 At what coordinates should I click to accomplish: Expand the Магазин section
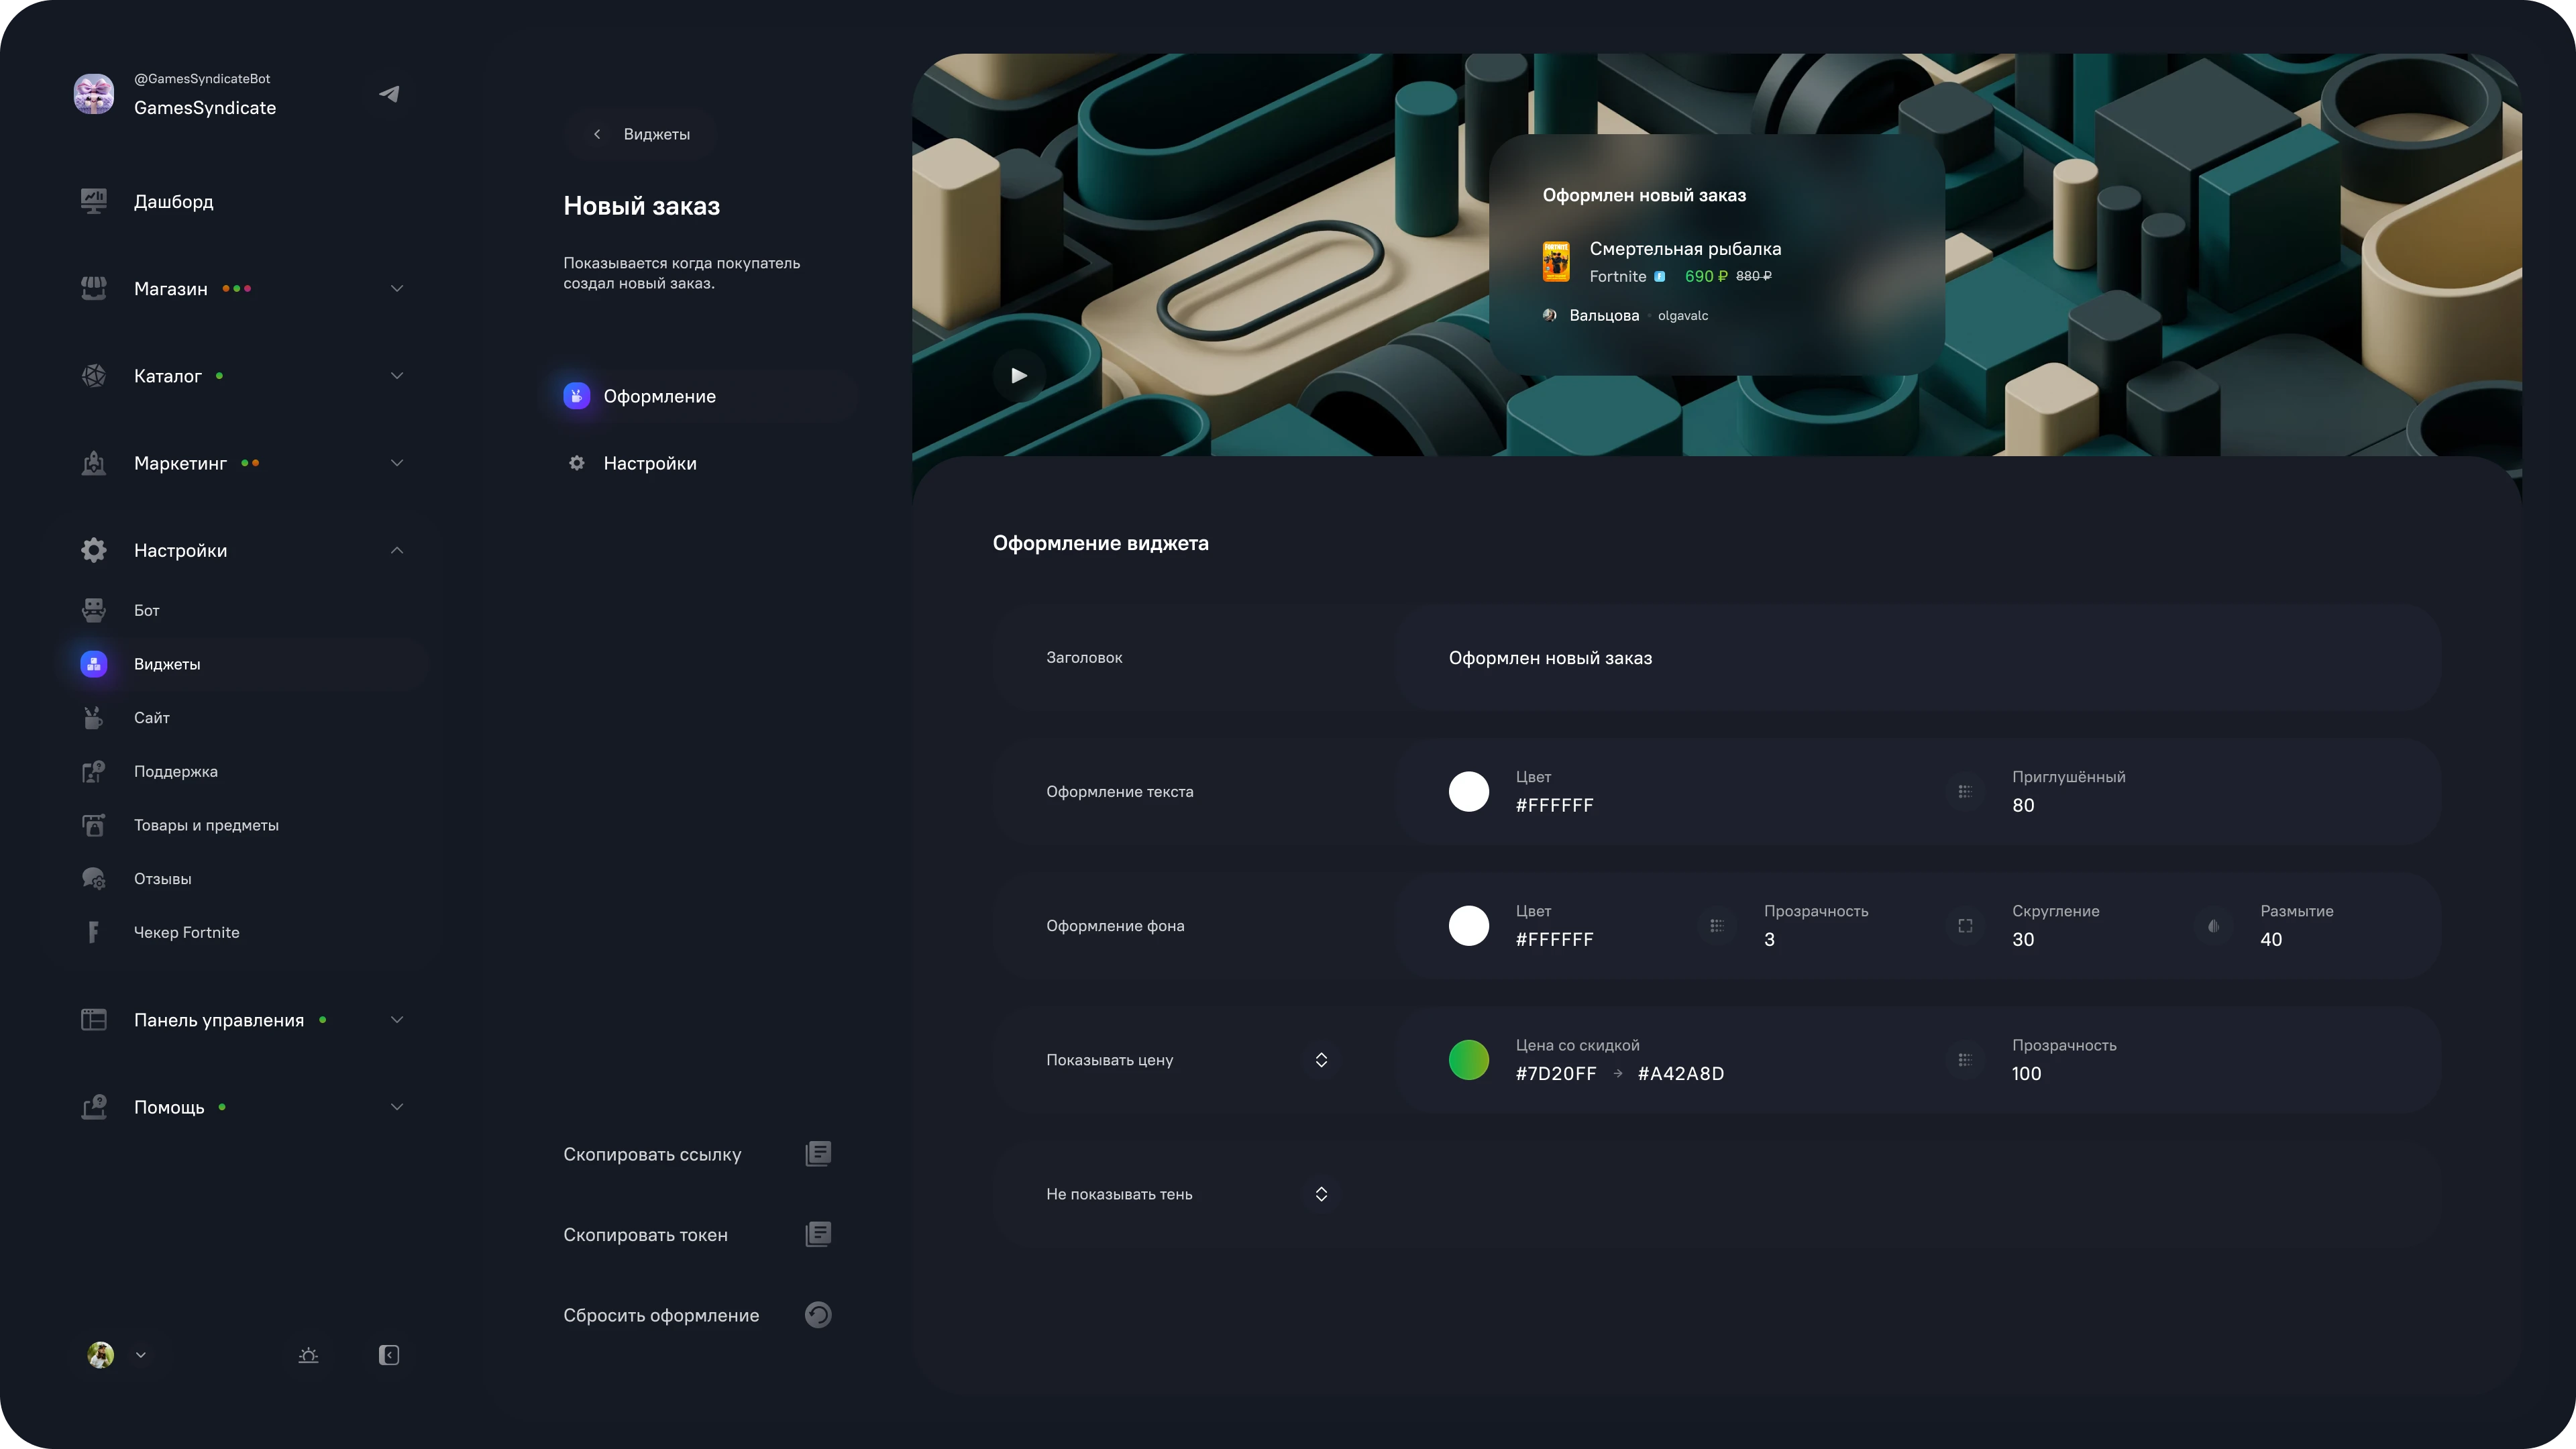(x=396, y=288)
